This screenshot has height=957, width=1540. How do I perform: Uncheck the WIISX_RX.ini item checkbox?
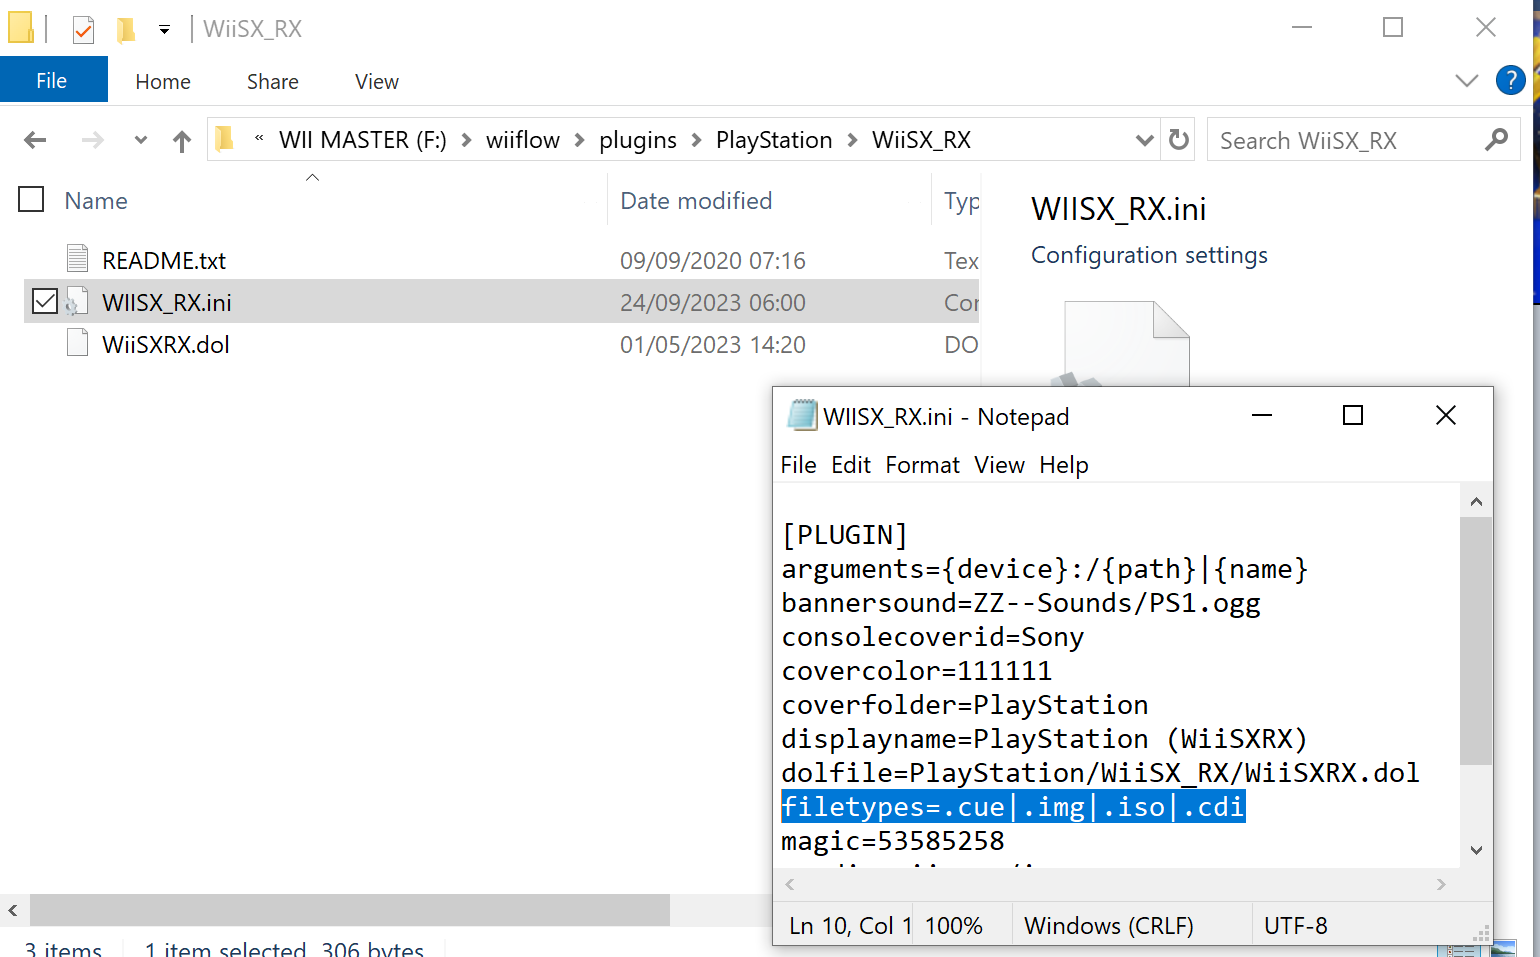click(x=45, y=301)
